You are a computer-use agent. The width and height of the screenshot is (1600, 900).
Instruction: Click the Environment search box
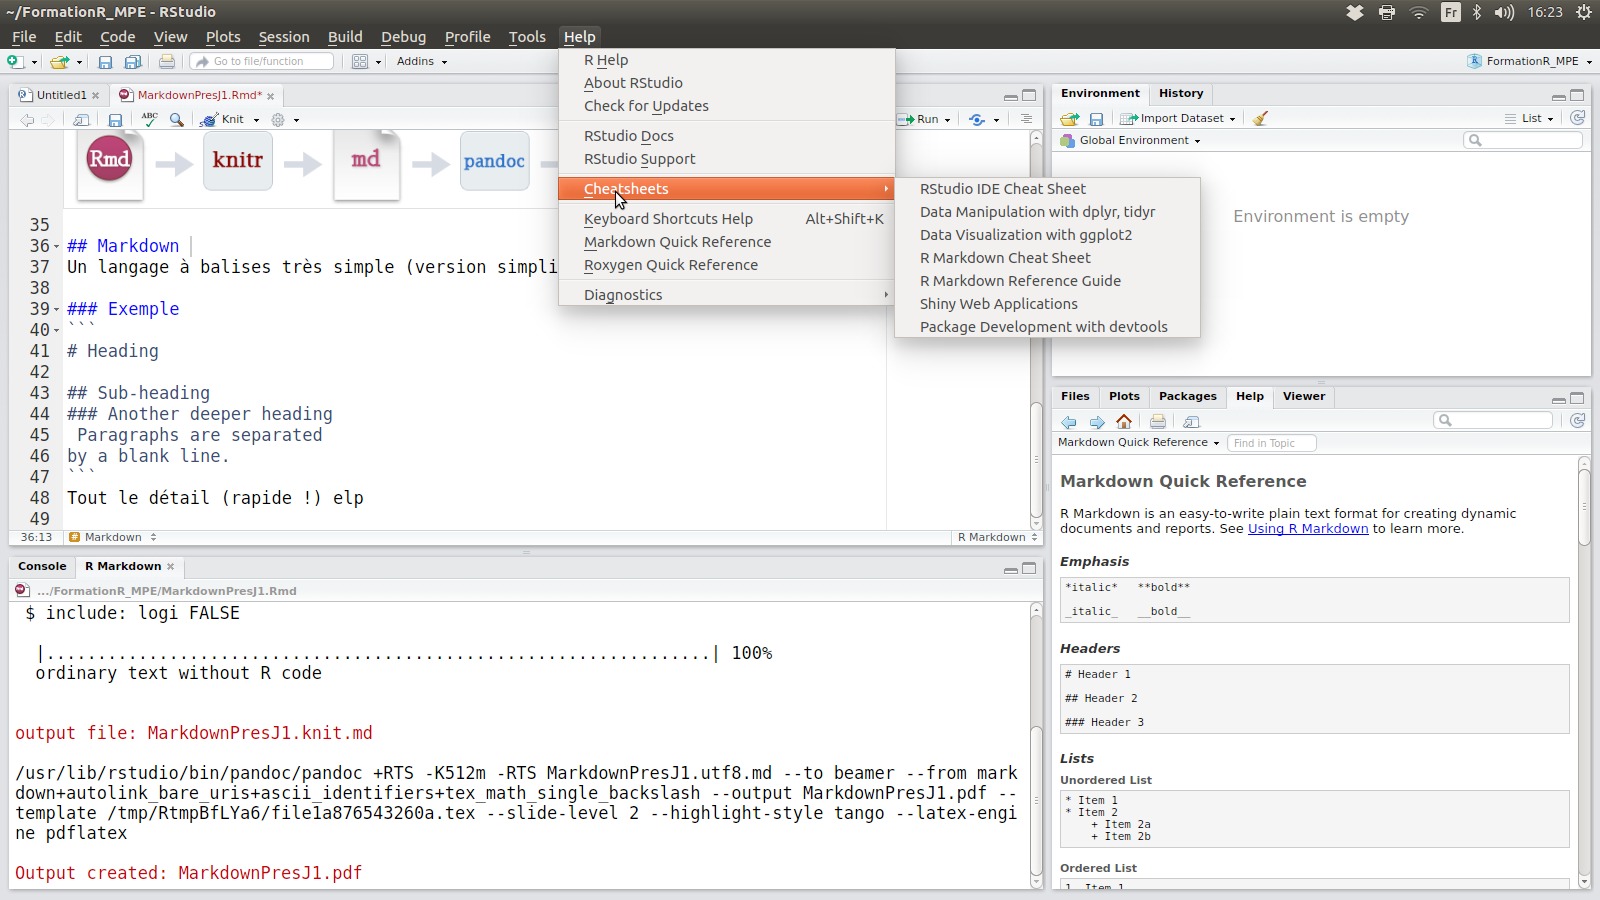click(1523, 140)
